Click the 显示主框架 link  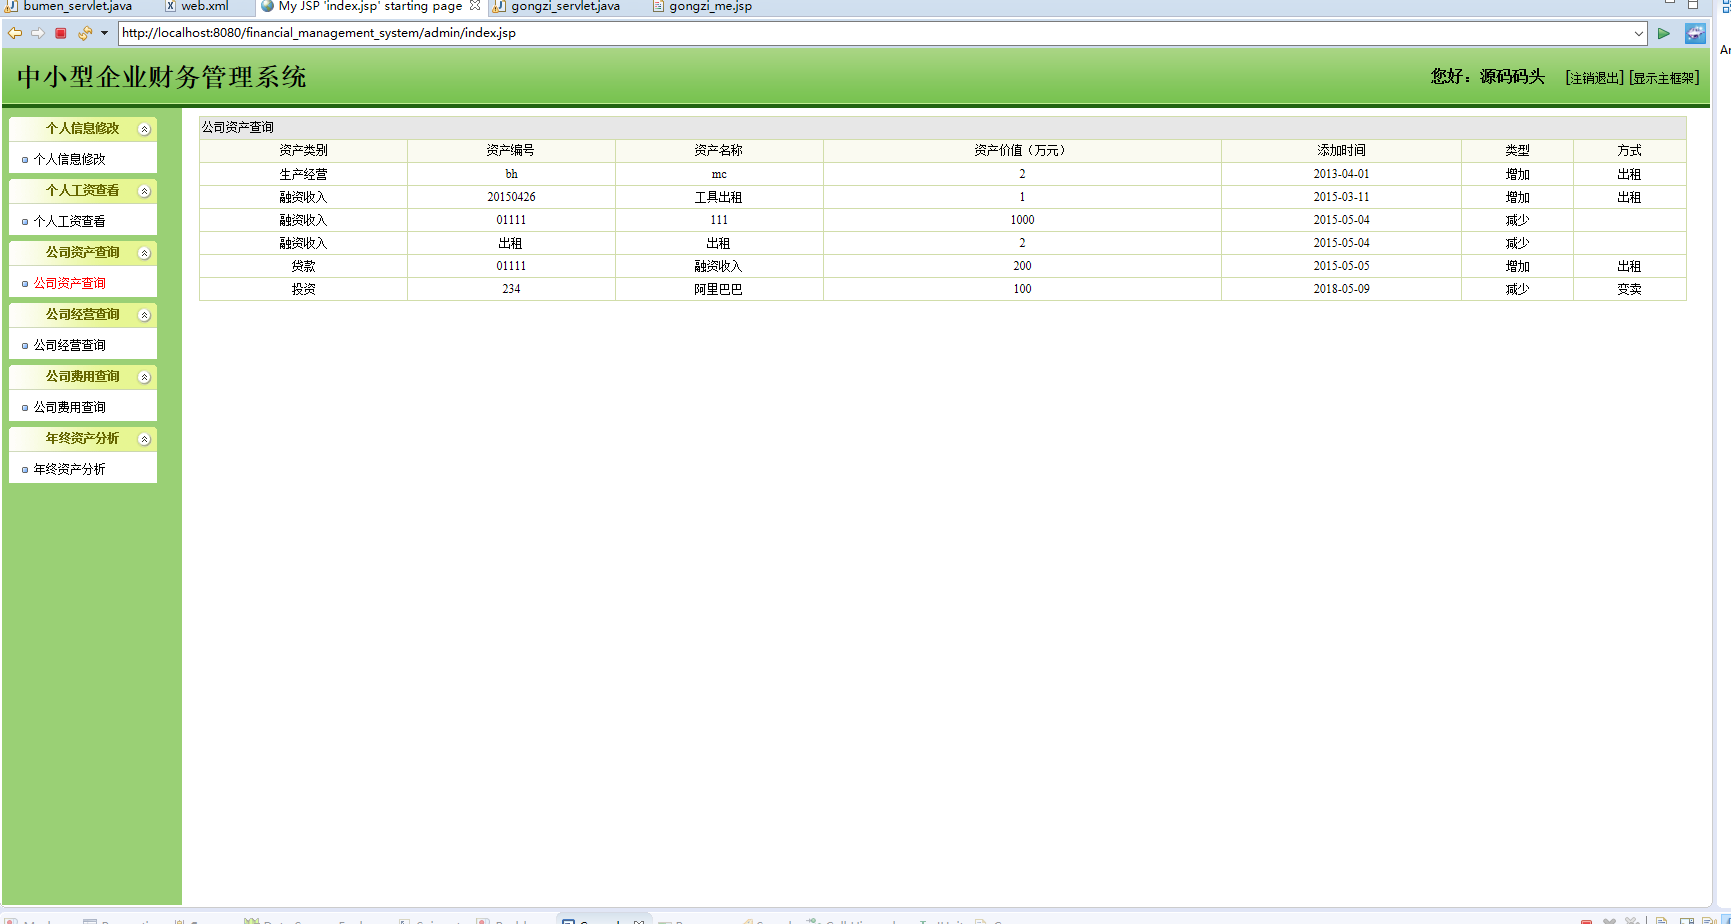point(1664,78)
